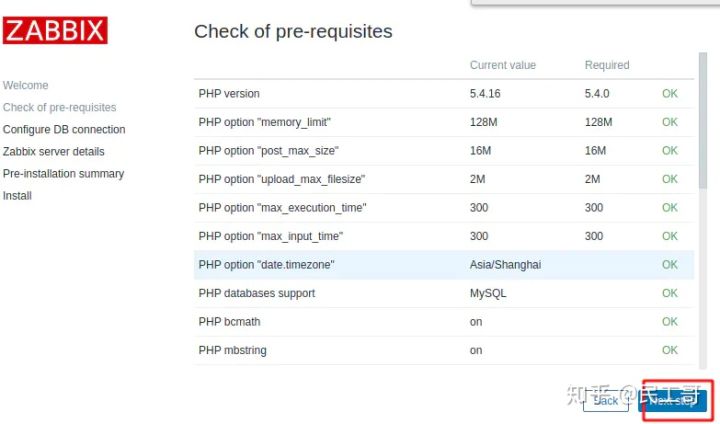
Task: Go back with the Back button
Action: 606,401
